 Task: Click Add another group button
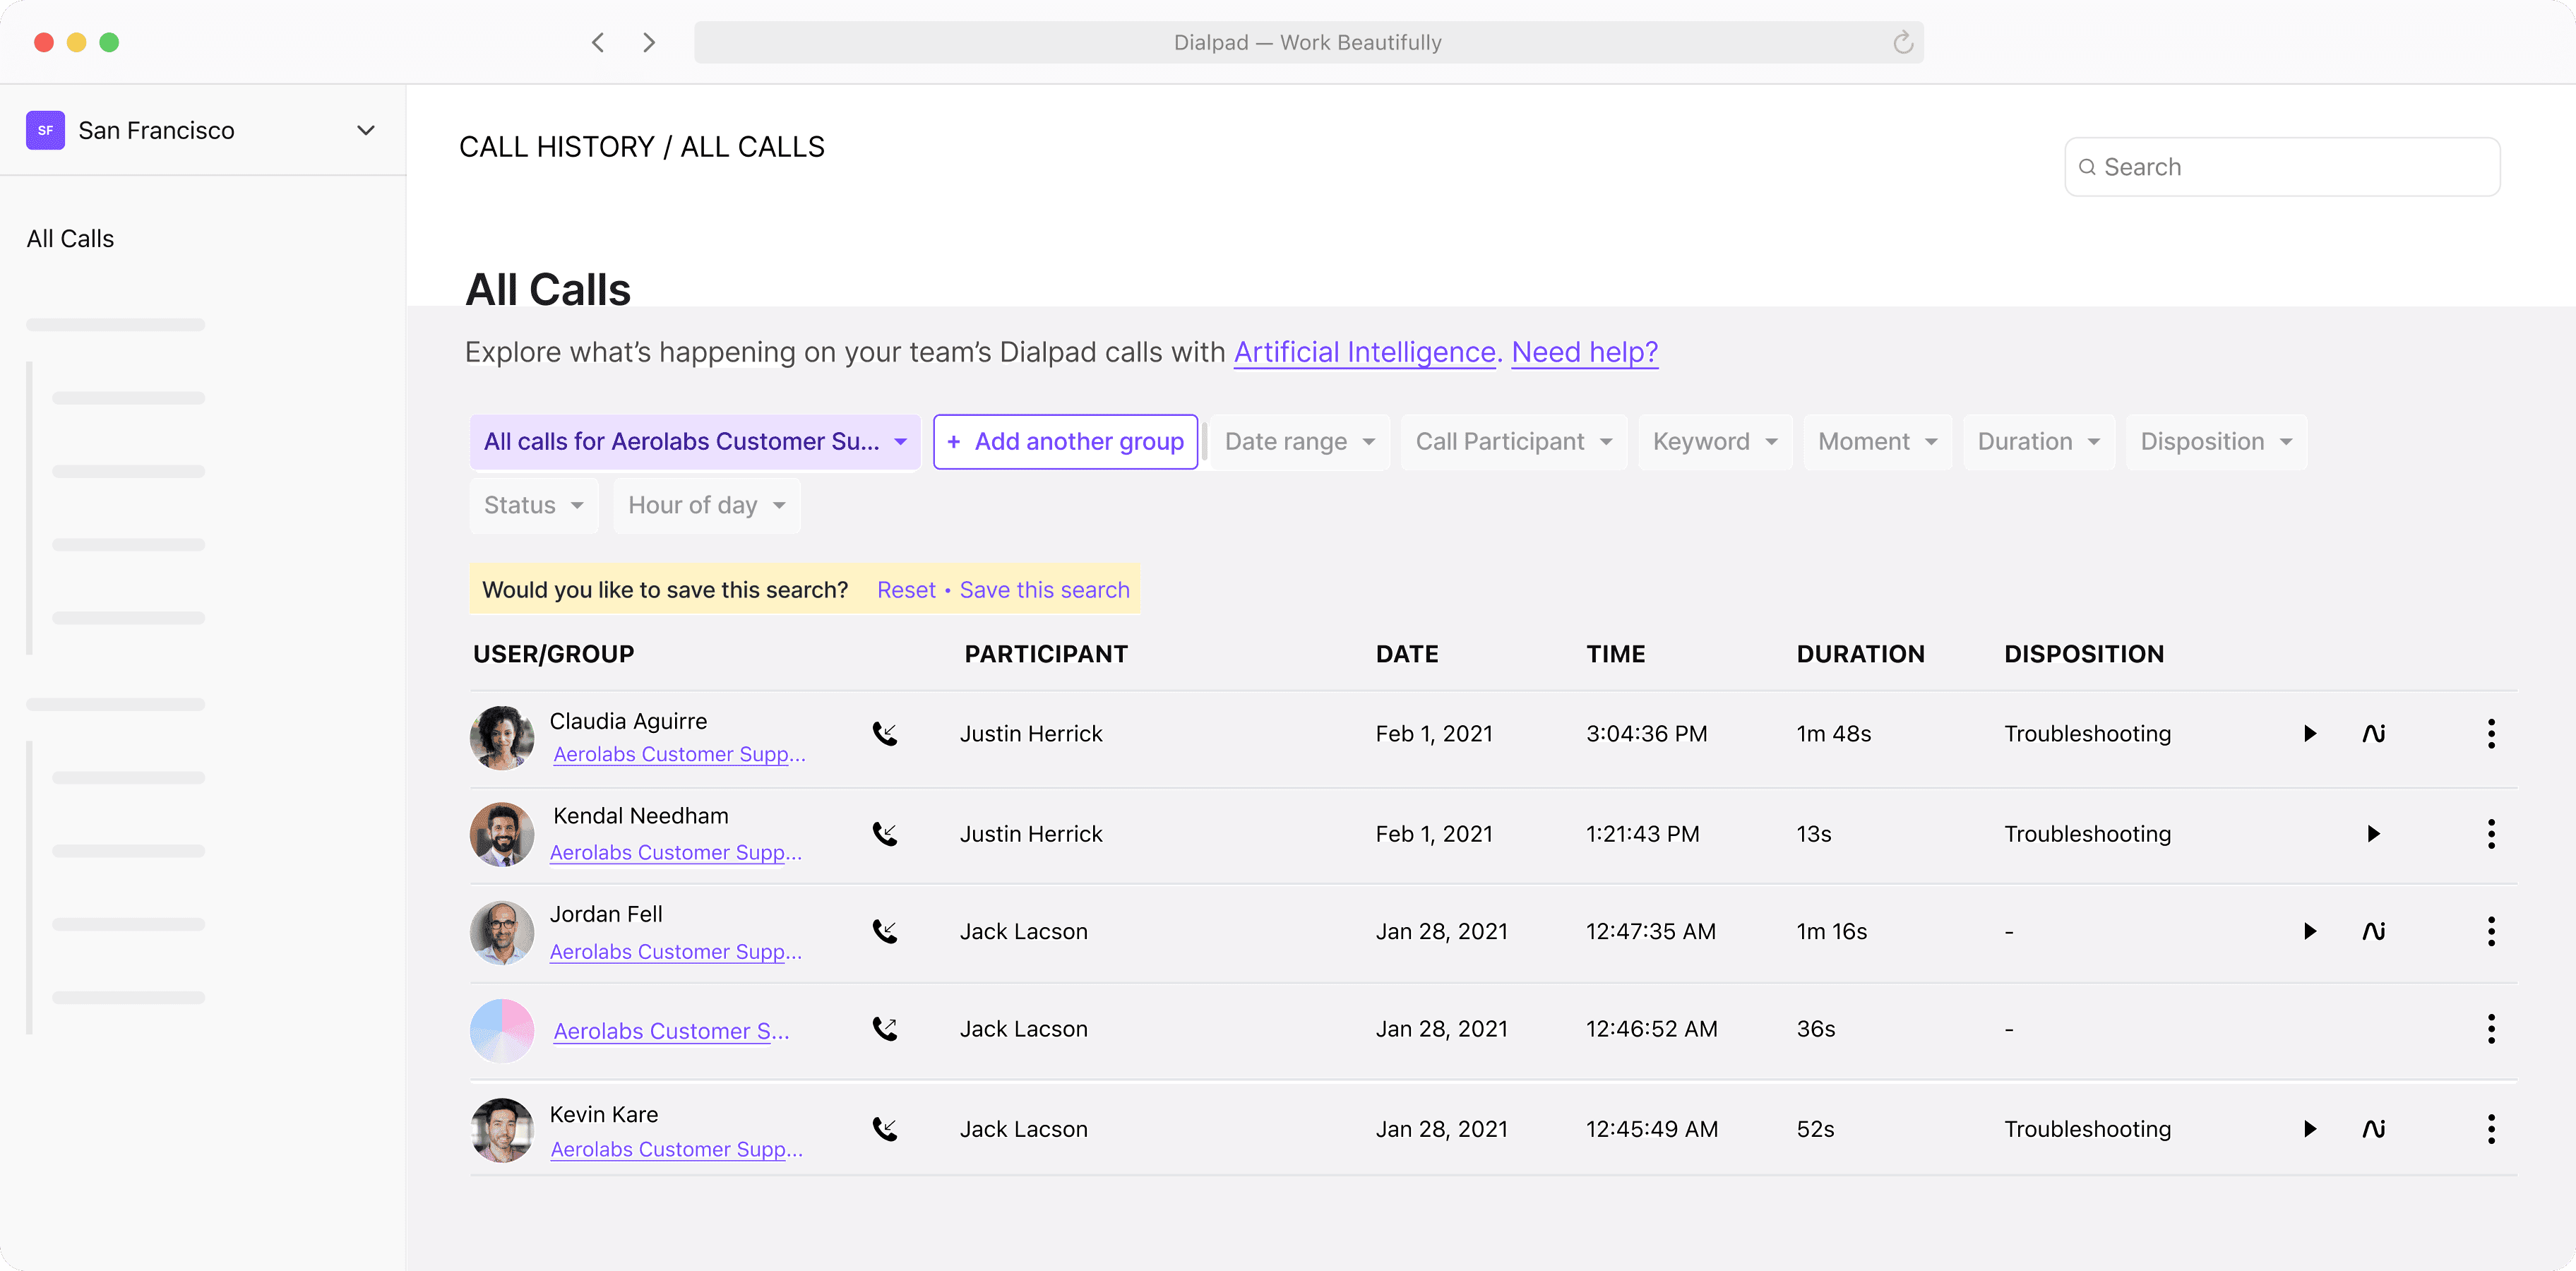1065,442
